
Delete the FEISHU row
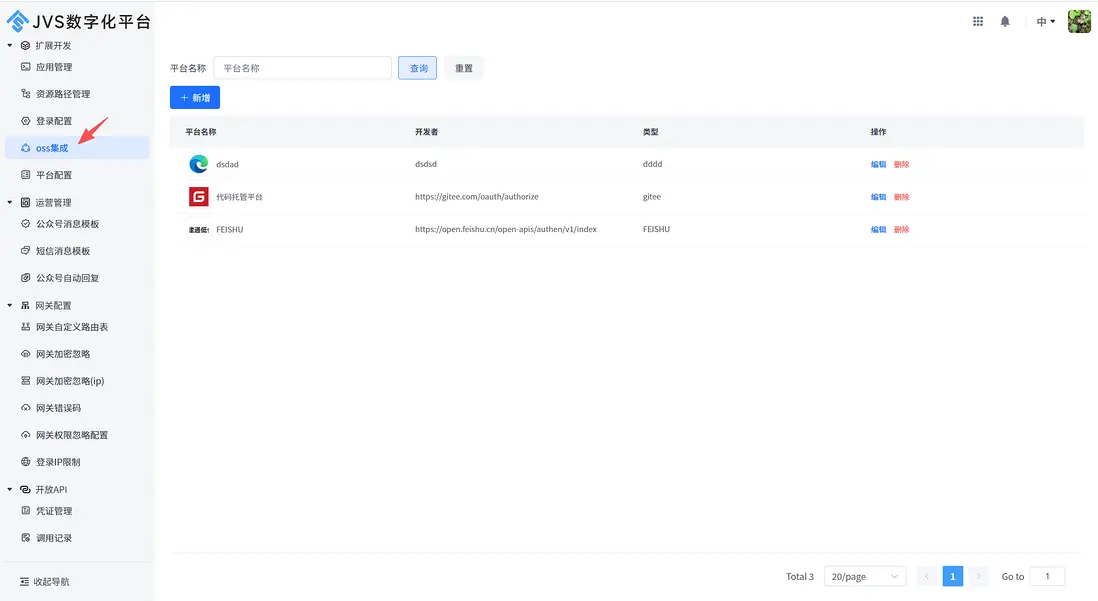coord(901,230)
